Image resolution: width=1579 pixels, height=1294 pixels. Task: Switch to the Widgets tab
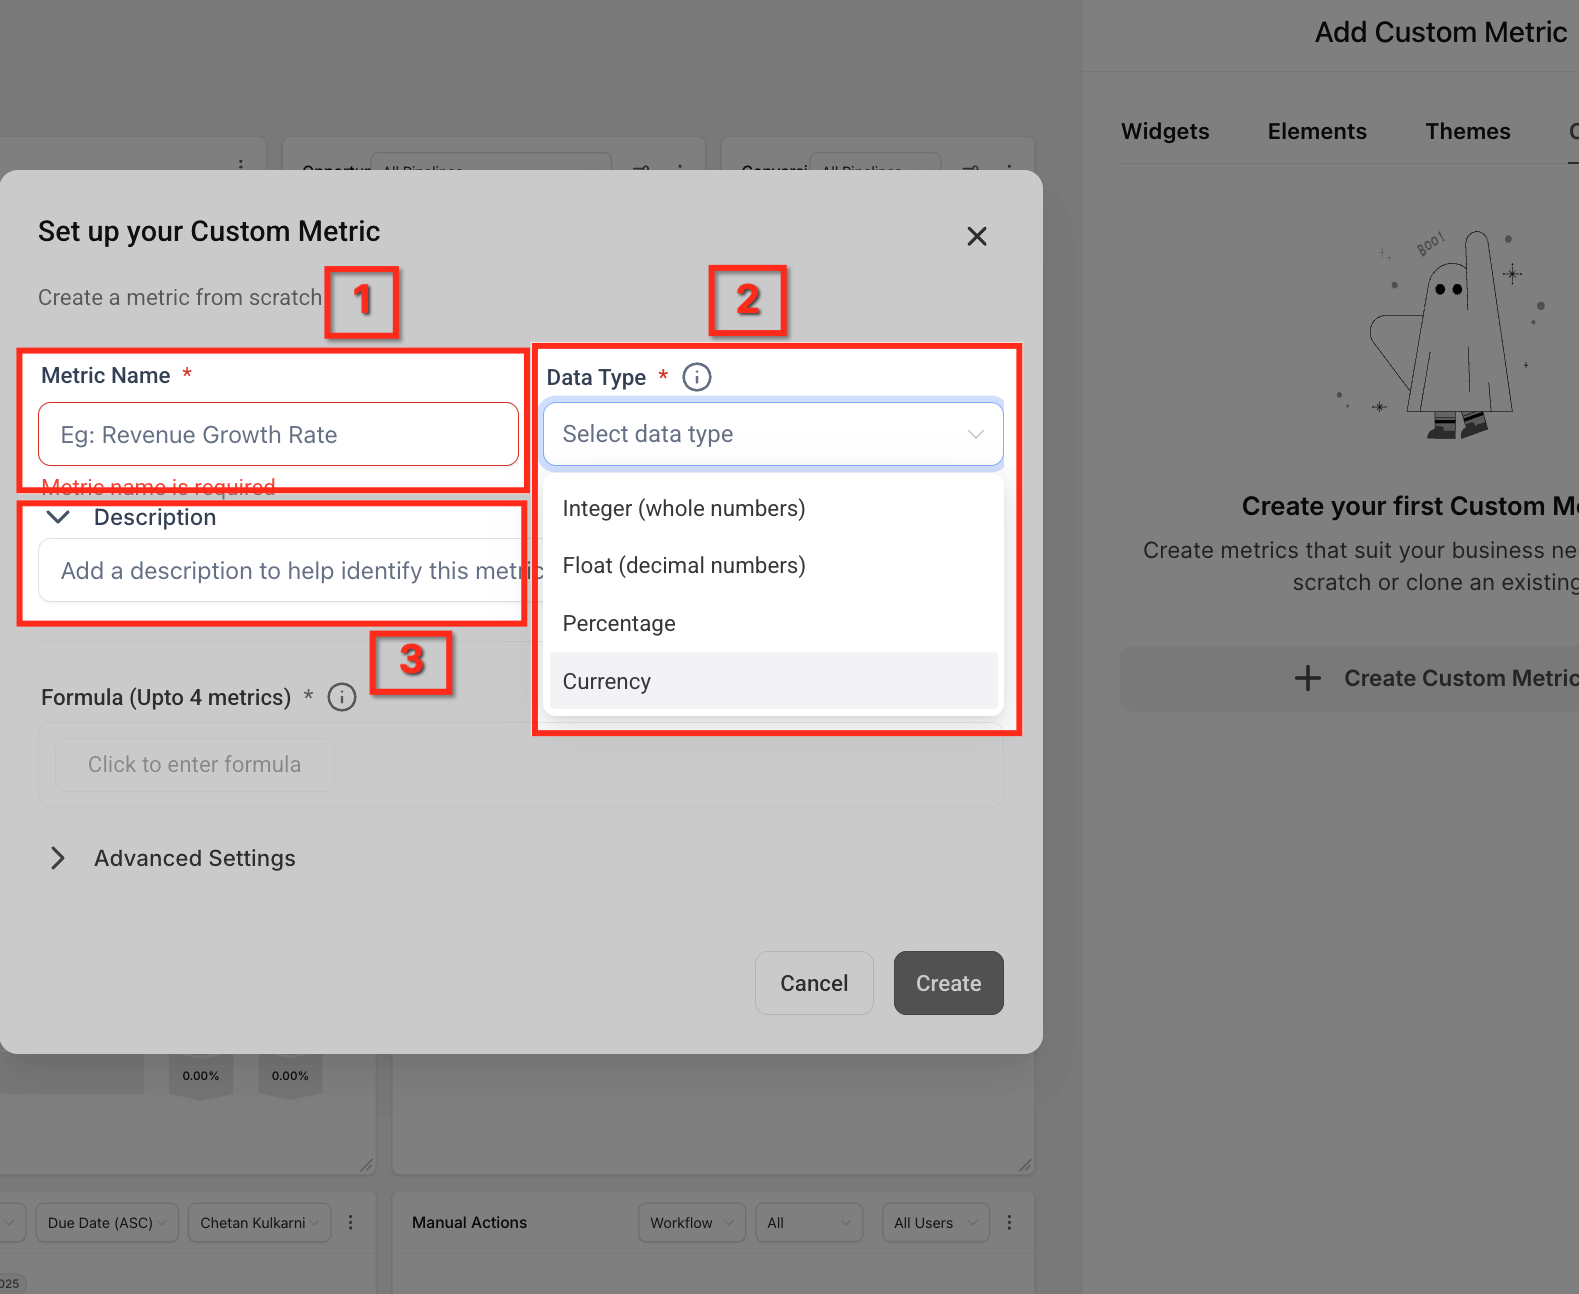1165,131
